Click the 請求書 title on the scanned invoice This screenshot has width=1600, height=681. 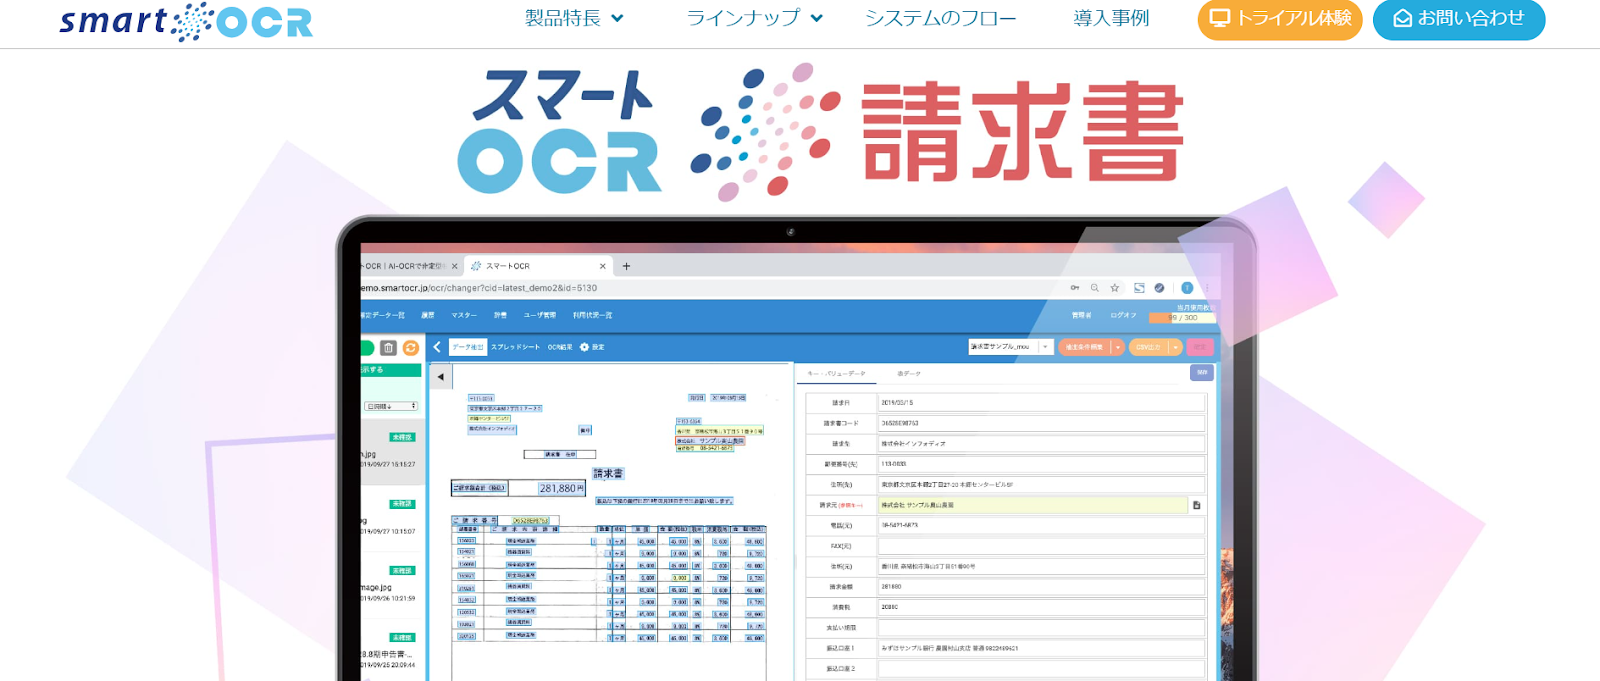click(x=608, y=473)
